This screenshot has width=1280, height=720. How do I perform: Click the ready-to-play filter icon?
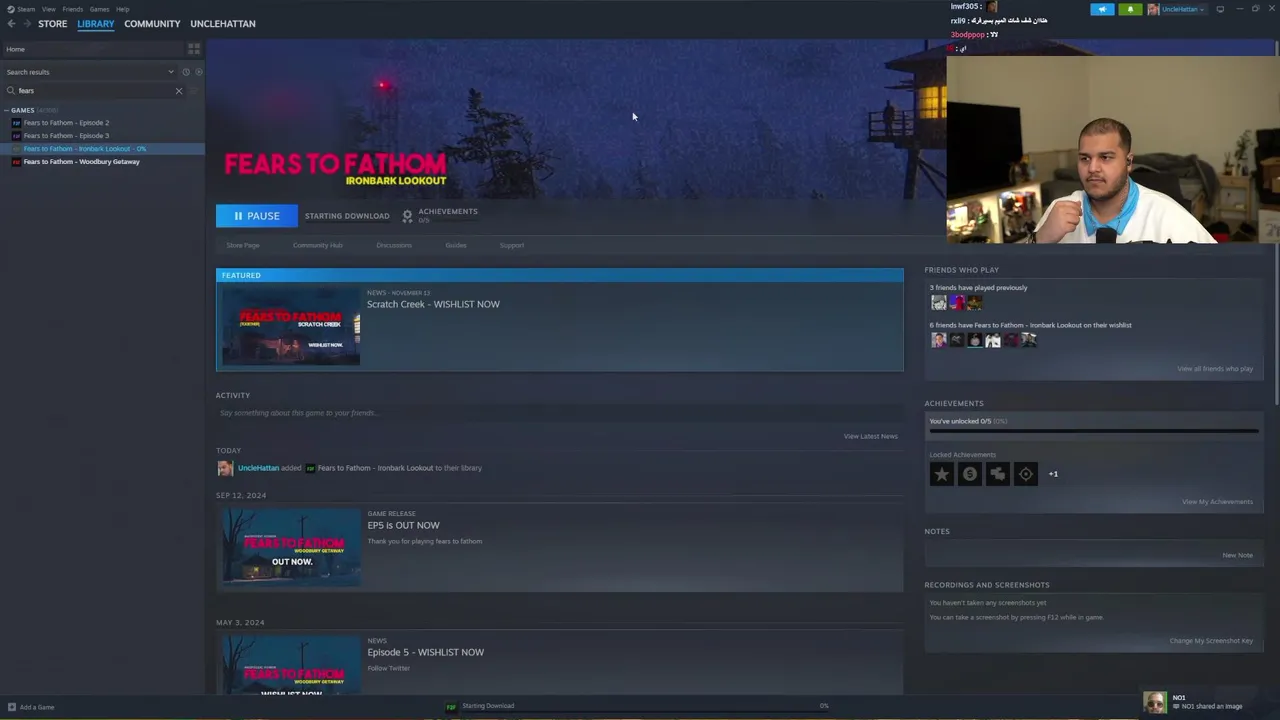point(198,72)
